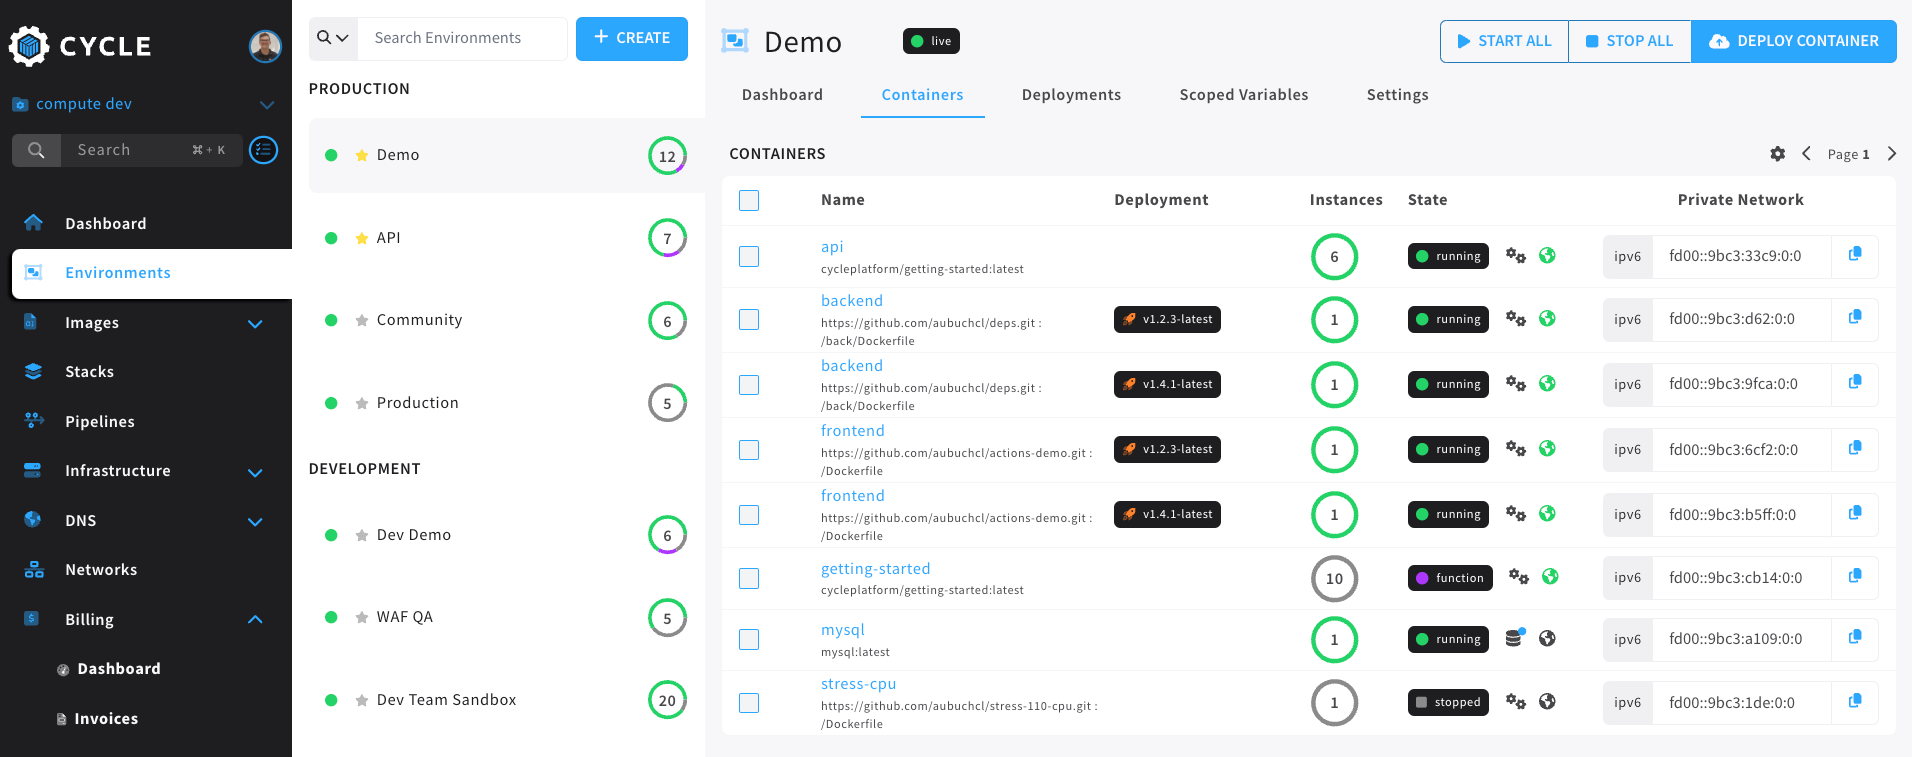
Task: Copy the mysql container IPv6 address
Action: coord(1855,638)
